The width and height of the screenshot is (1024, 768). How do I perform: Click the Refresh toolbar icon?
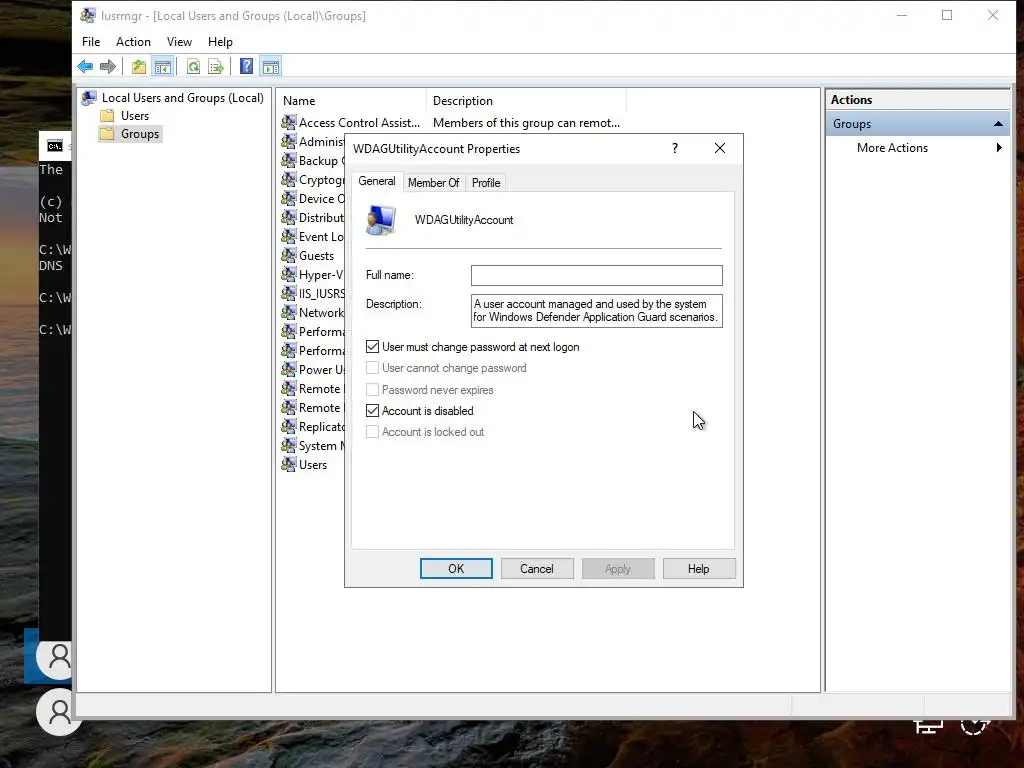(193, 67)
